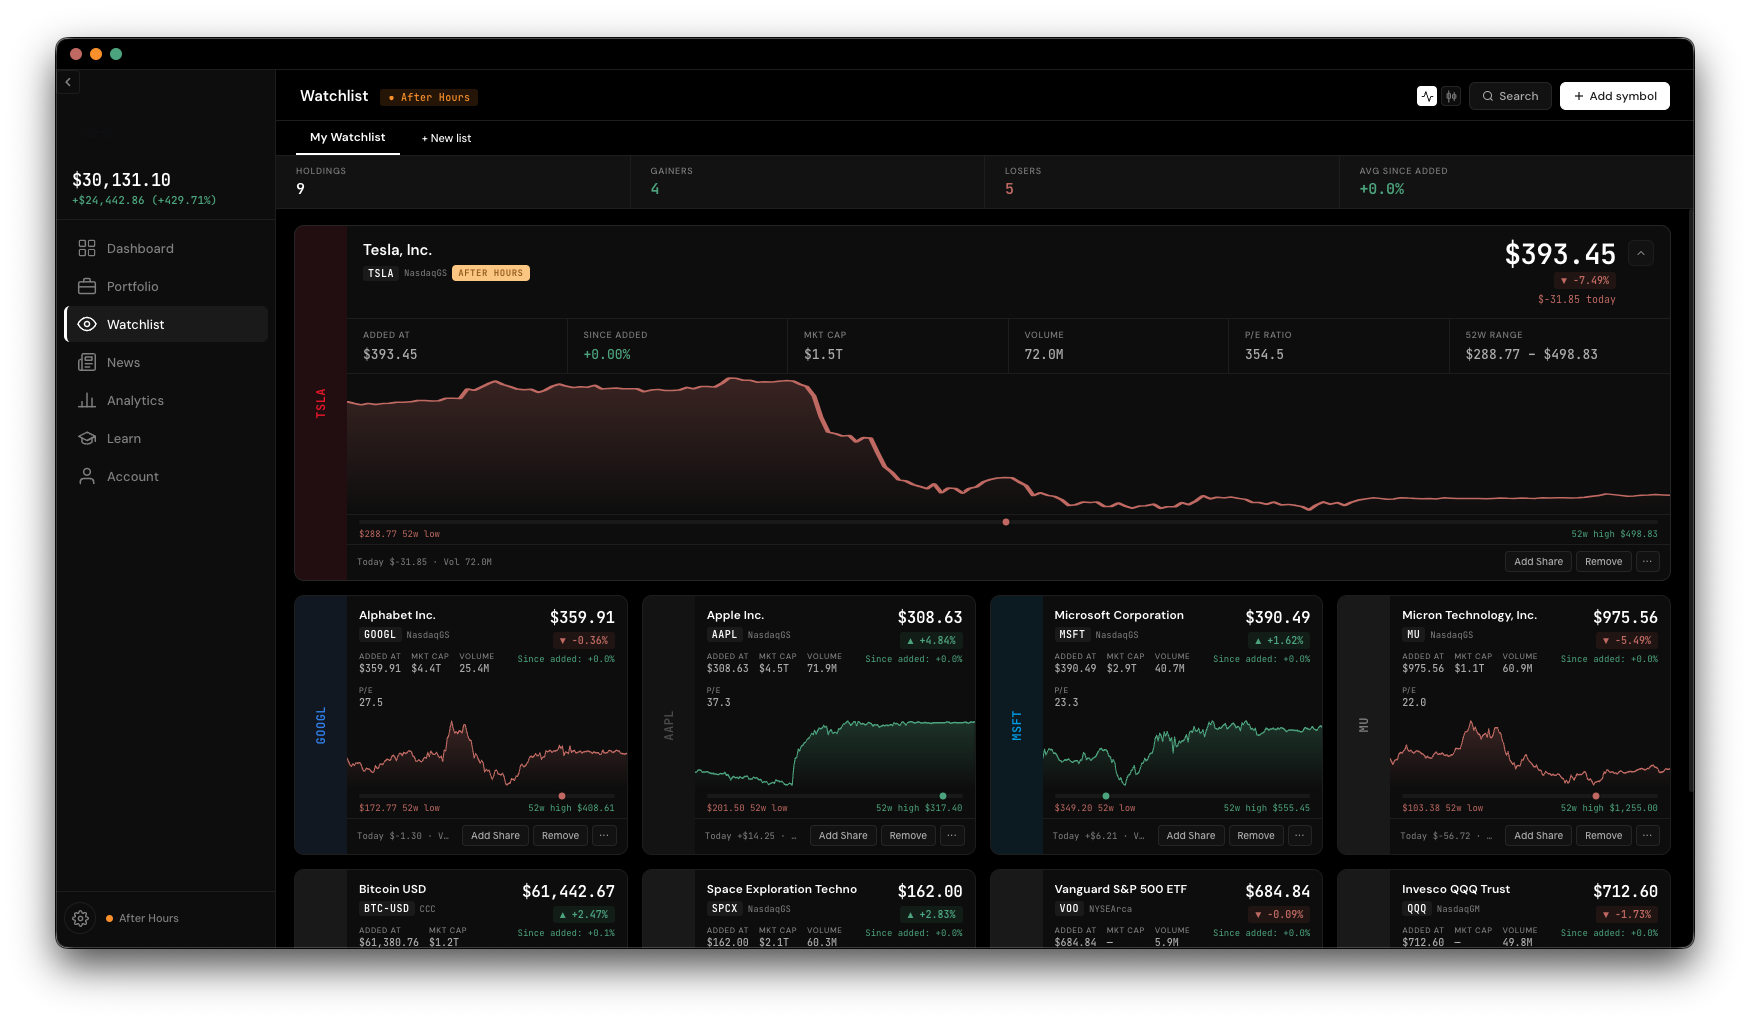The image size is (1750, 1022).
Task: Select the Watchlist eye icon in sidebar
Action: tap(87, 324)
